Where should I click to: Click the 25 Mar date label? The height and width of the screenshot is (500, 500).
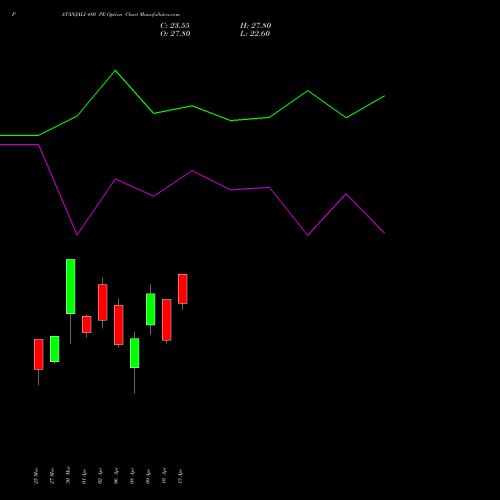coord(36,476)
